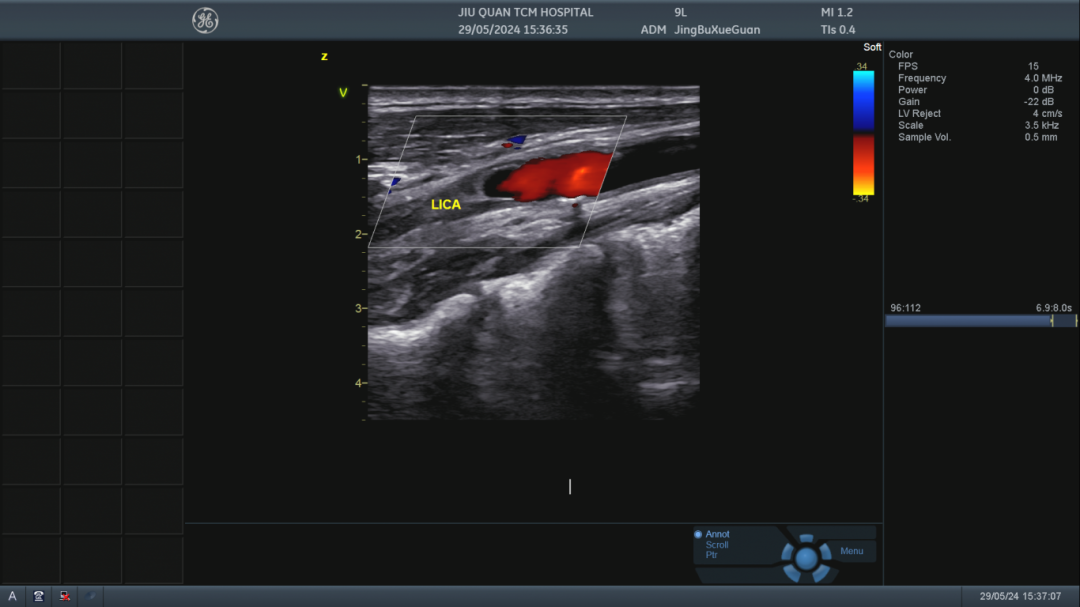Viewport: 1080px width, 607px height.
Task: Click the frame counter 96:112
Action: tap(905, 308)
